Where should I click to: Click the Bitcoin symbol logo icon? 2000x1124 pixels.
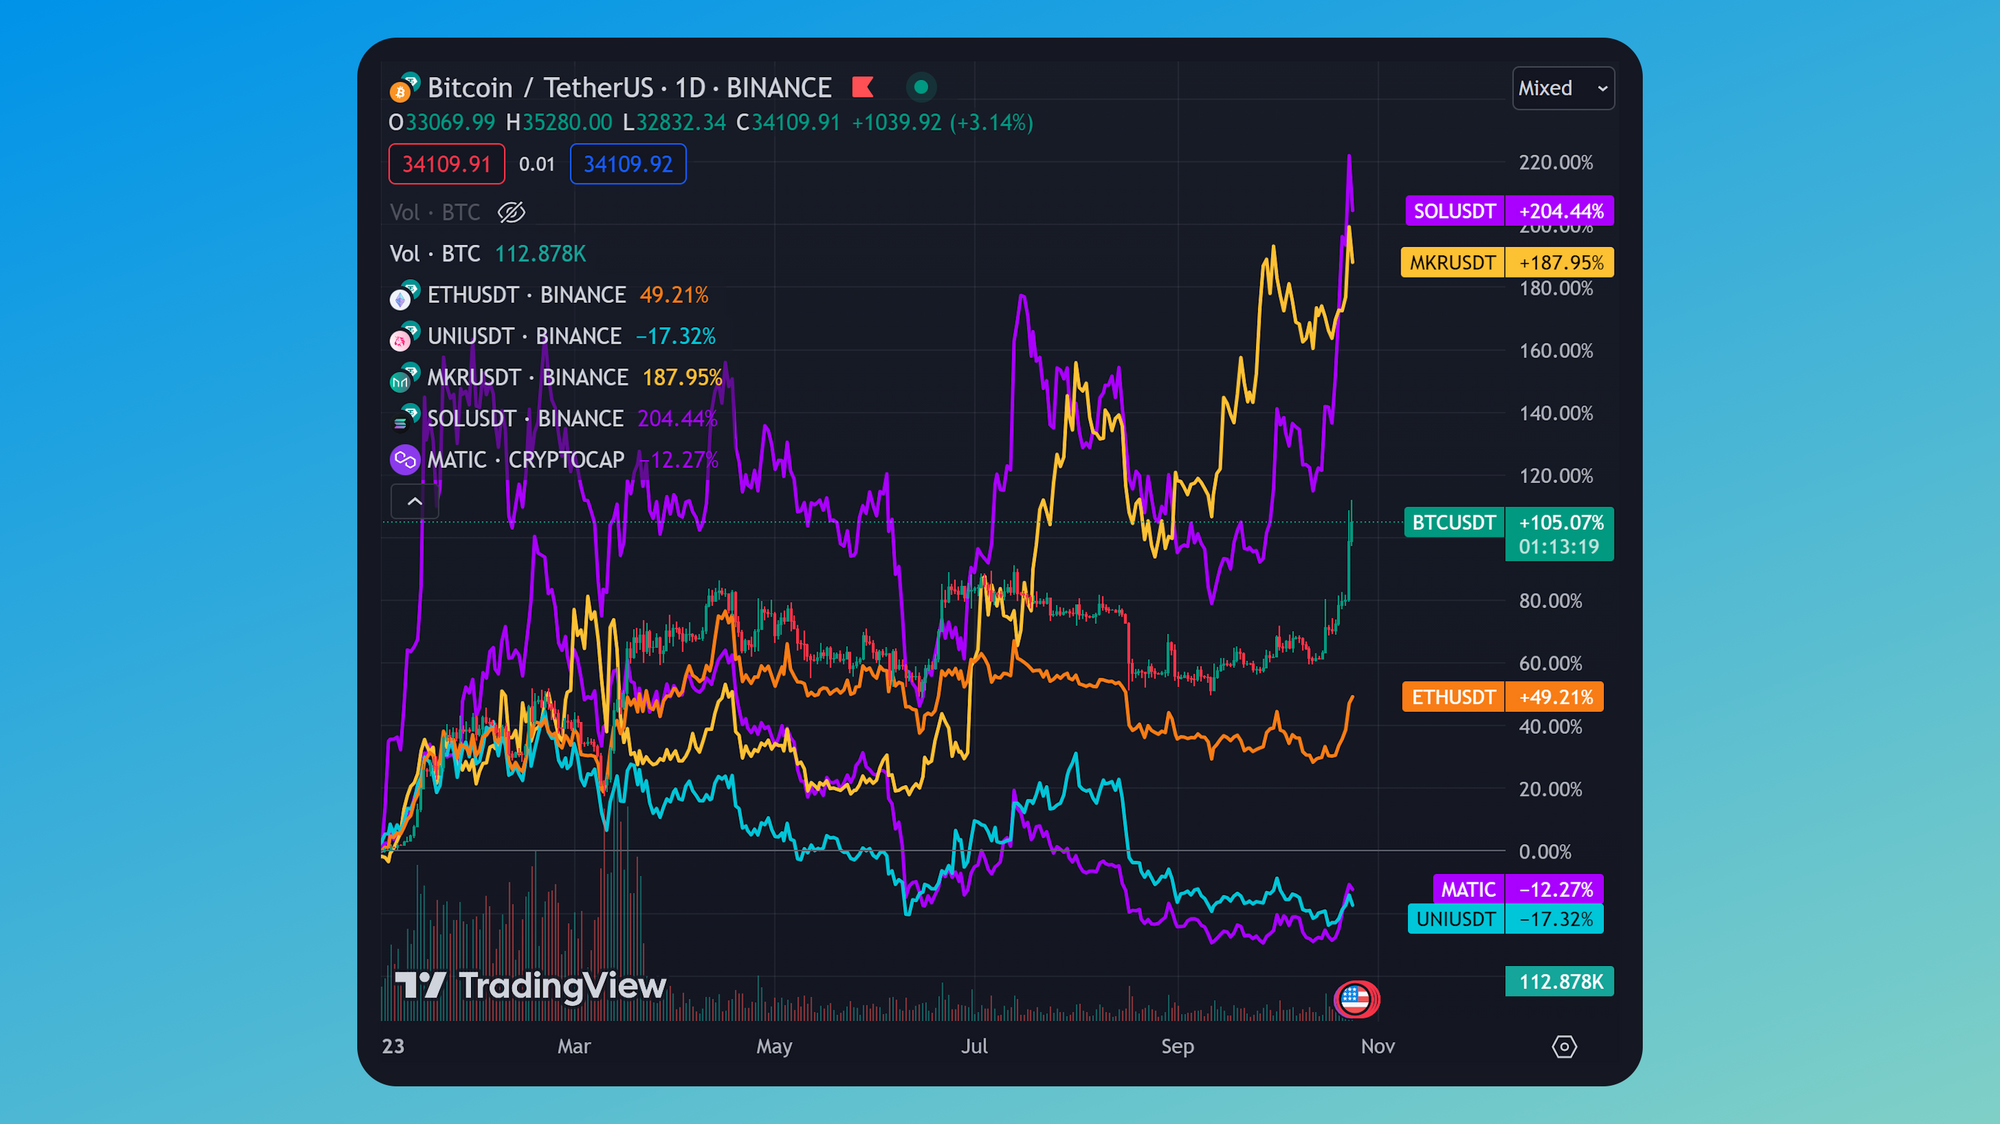(x=402, y=90)
